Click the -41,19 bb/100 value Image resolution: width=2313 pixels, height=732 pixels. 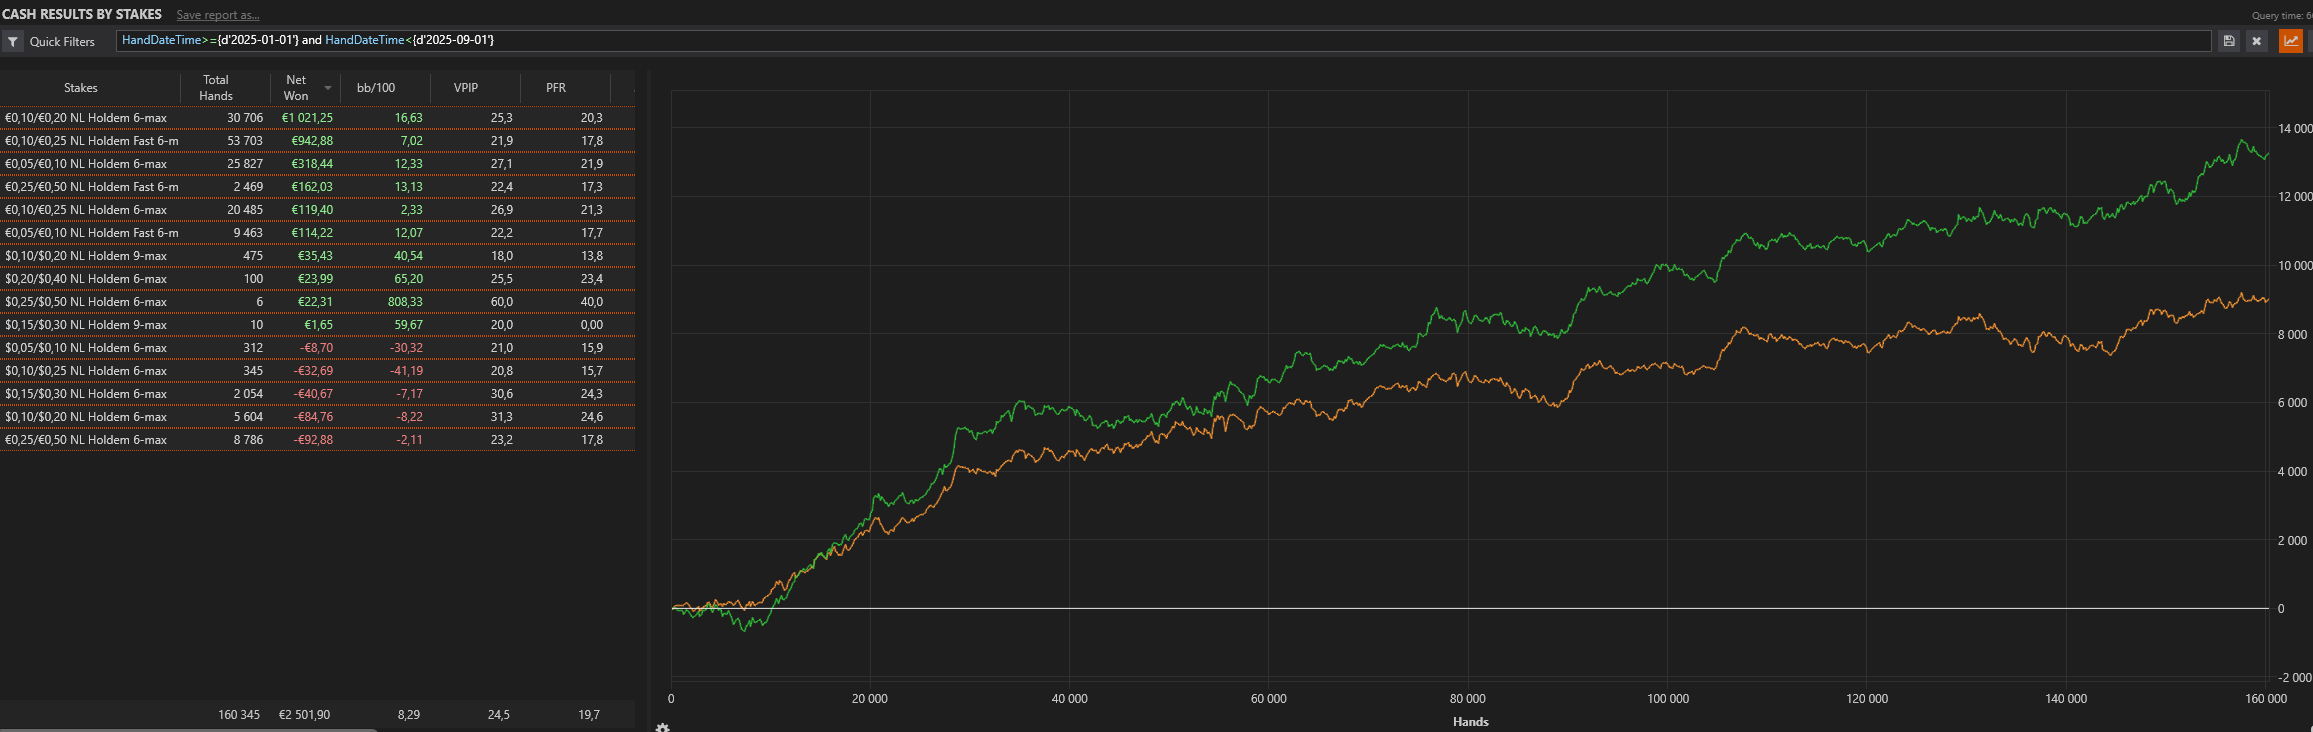click(406, 371)
